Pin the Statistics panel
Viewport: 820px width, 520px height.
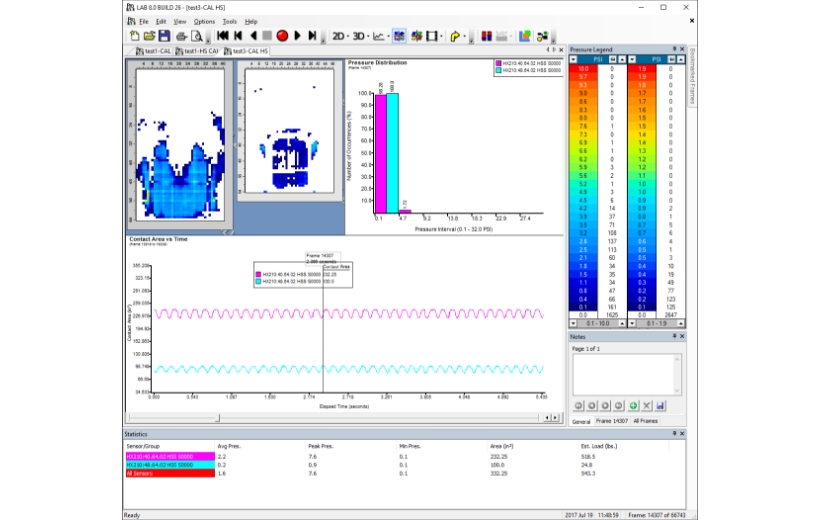click(673, 434)
